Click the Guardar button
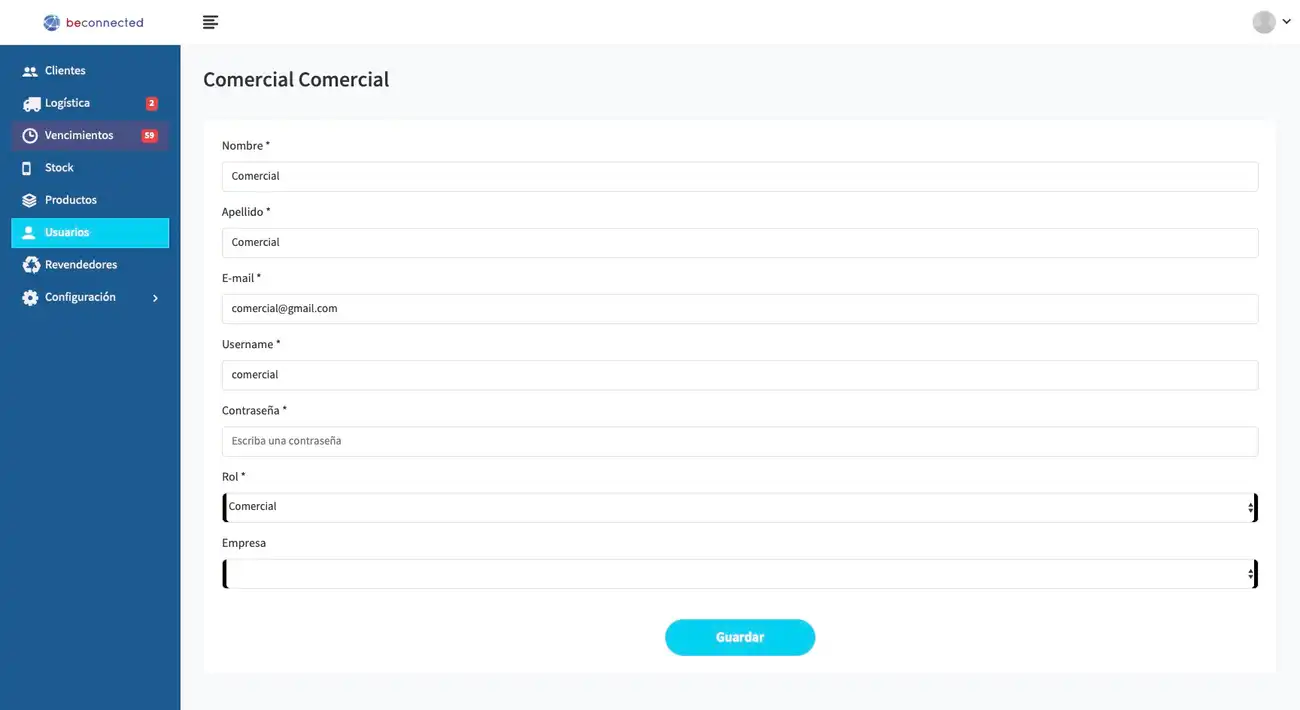Image resolution: width=1300 pixels, height=710 pixels. (x=740, y=637)
